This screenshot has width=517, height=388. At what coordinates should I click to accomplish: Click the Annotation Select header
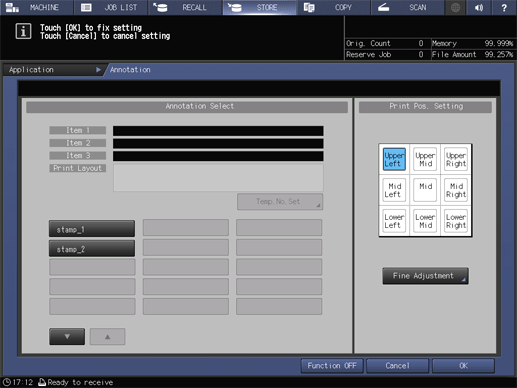pyautogui.click(x=187, y=106)
